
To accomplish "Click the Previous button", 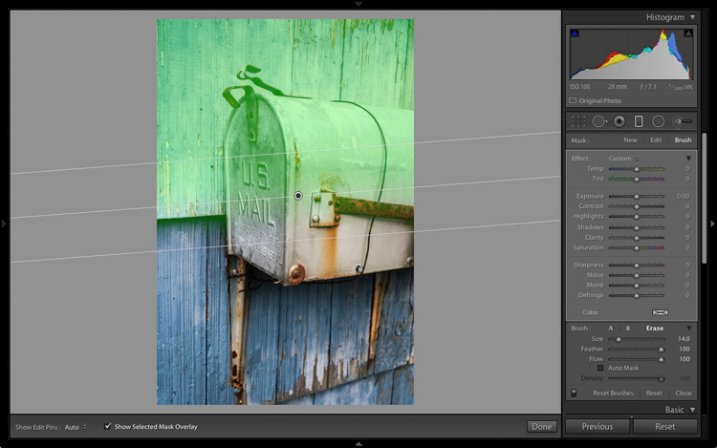I will [x=597, y=427].
